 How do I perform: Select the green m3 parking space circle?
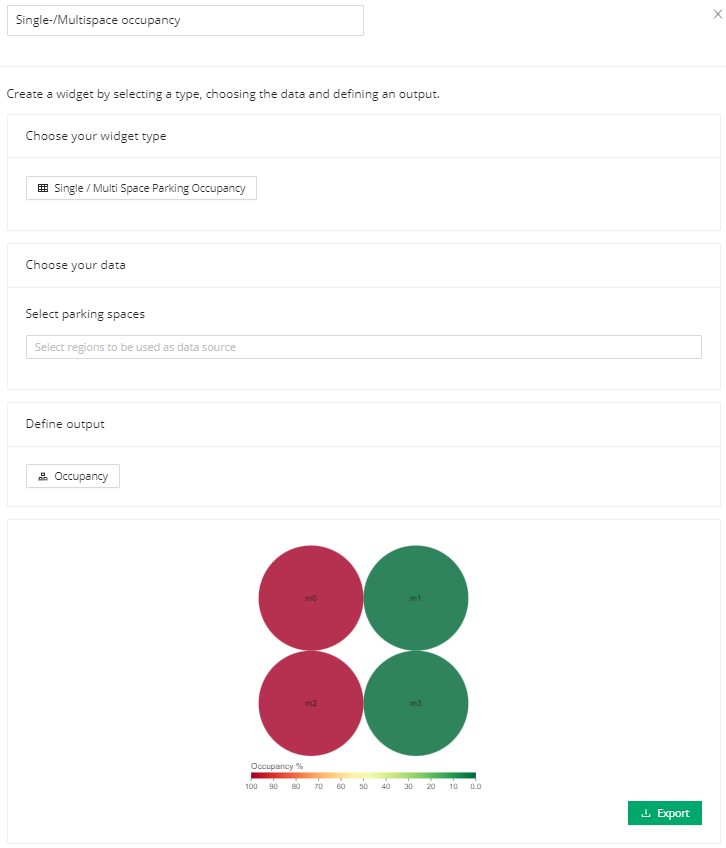[415, 703]
